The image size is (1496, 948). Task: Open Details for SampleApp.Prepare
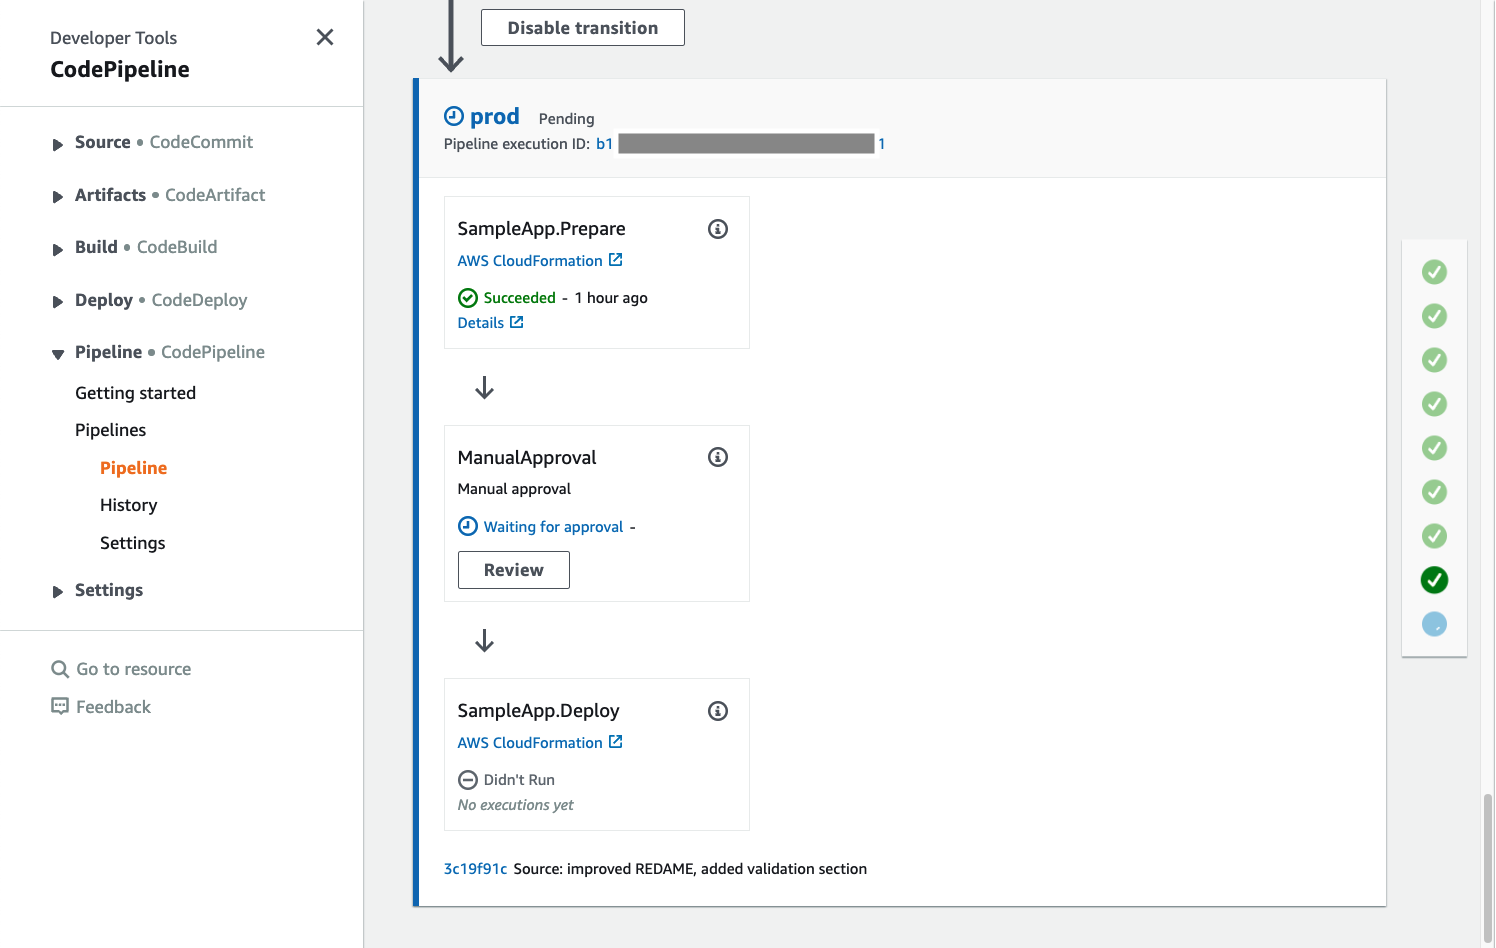pos(490,323)
